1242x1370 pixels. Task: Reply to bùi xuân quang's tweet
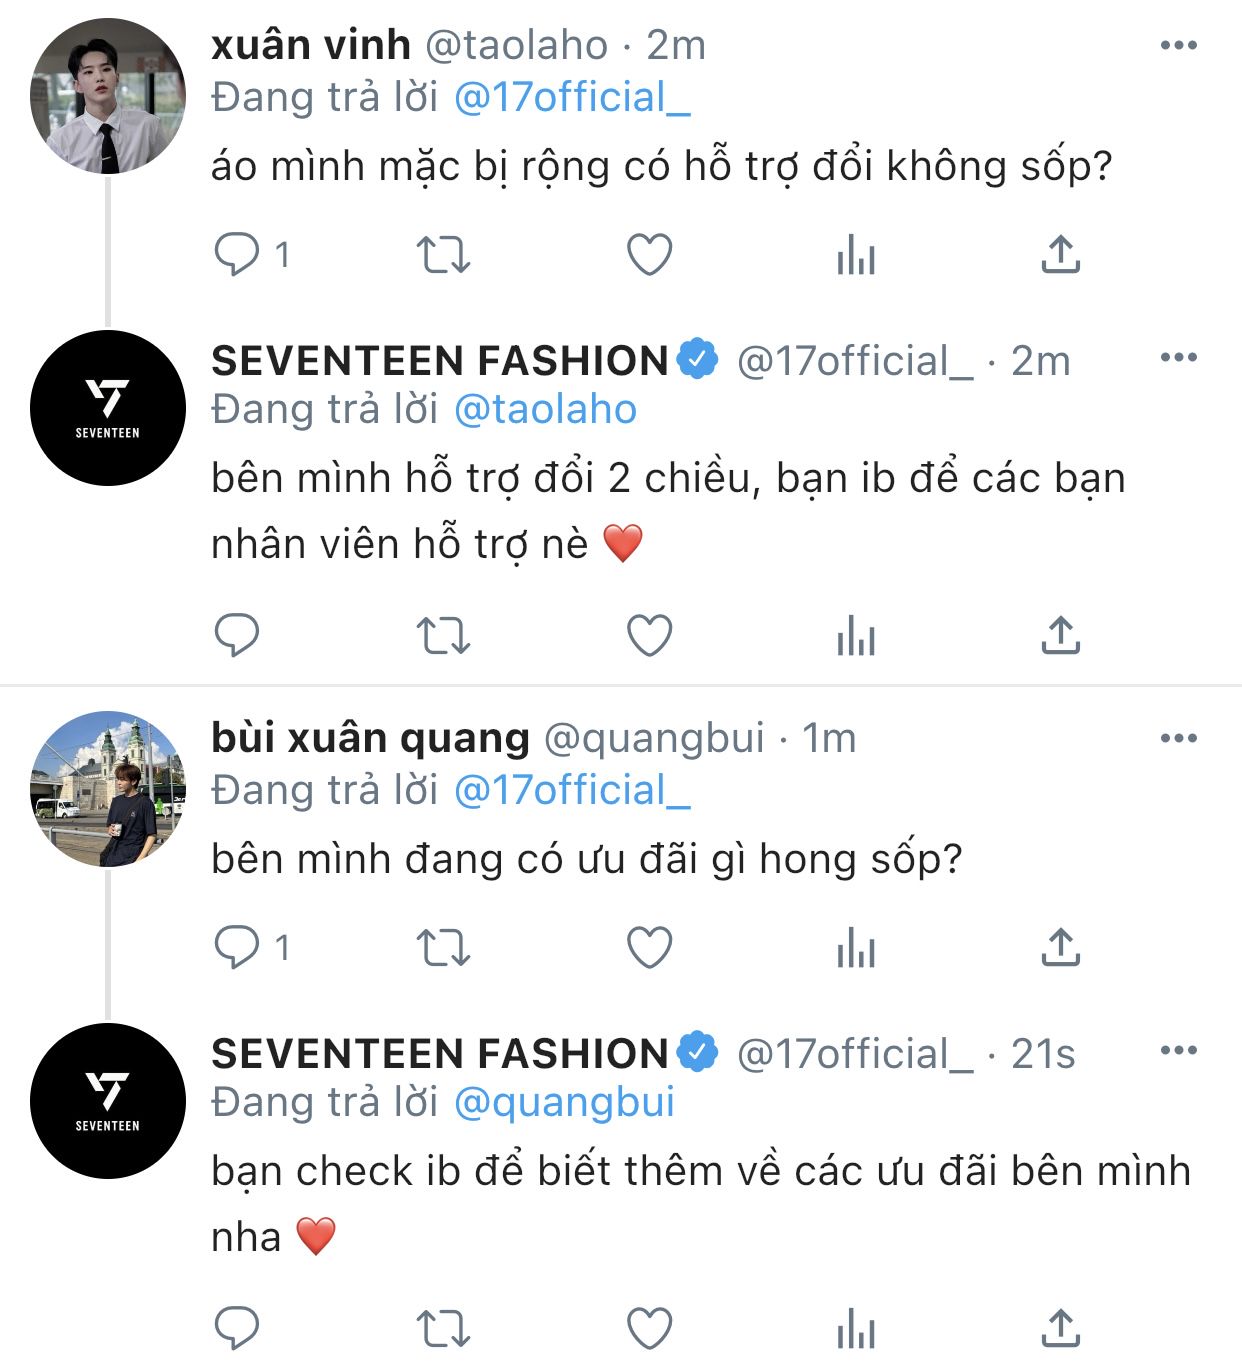(x=237, y=947)
